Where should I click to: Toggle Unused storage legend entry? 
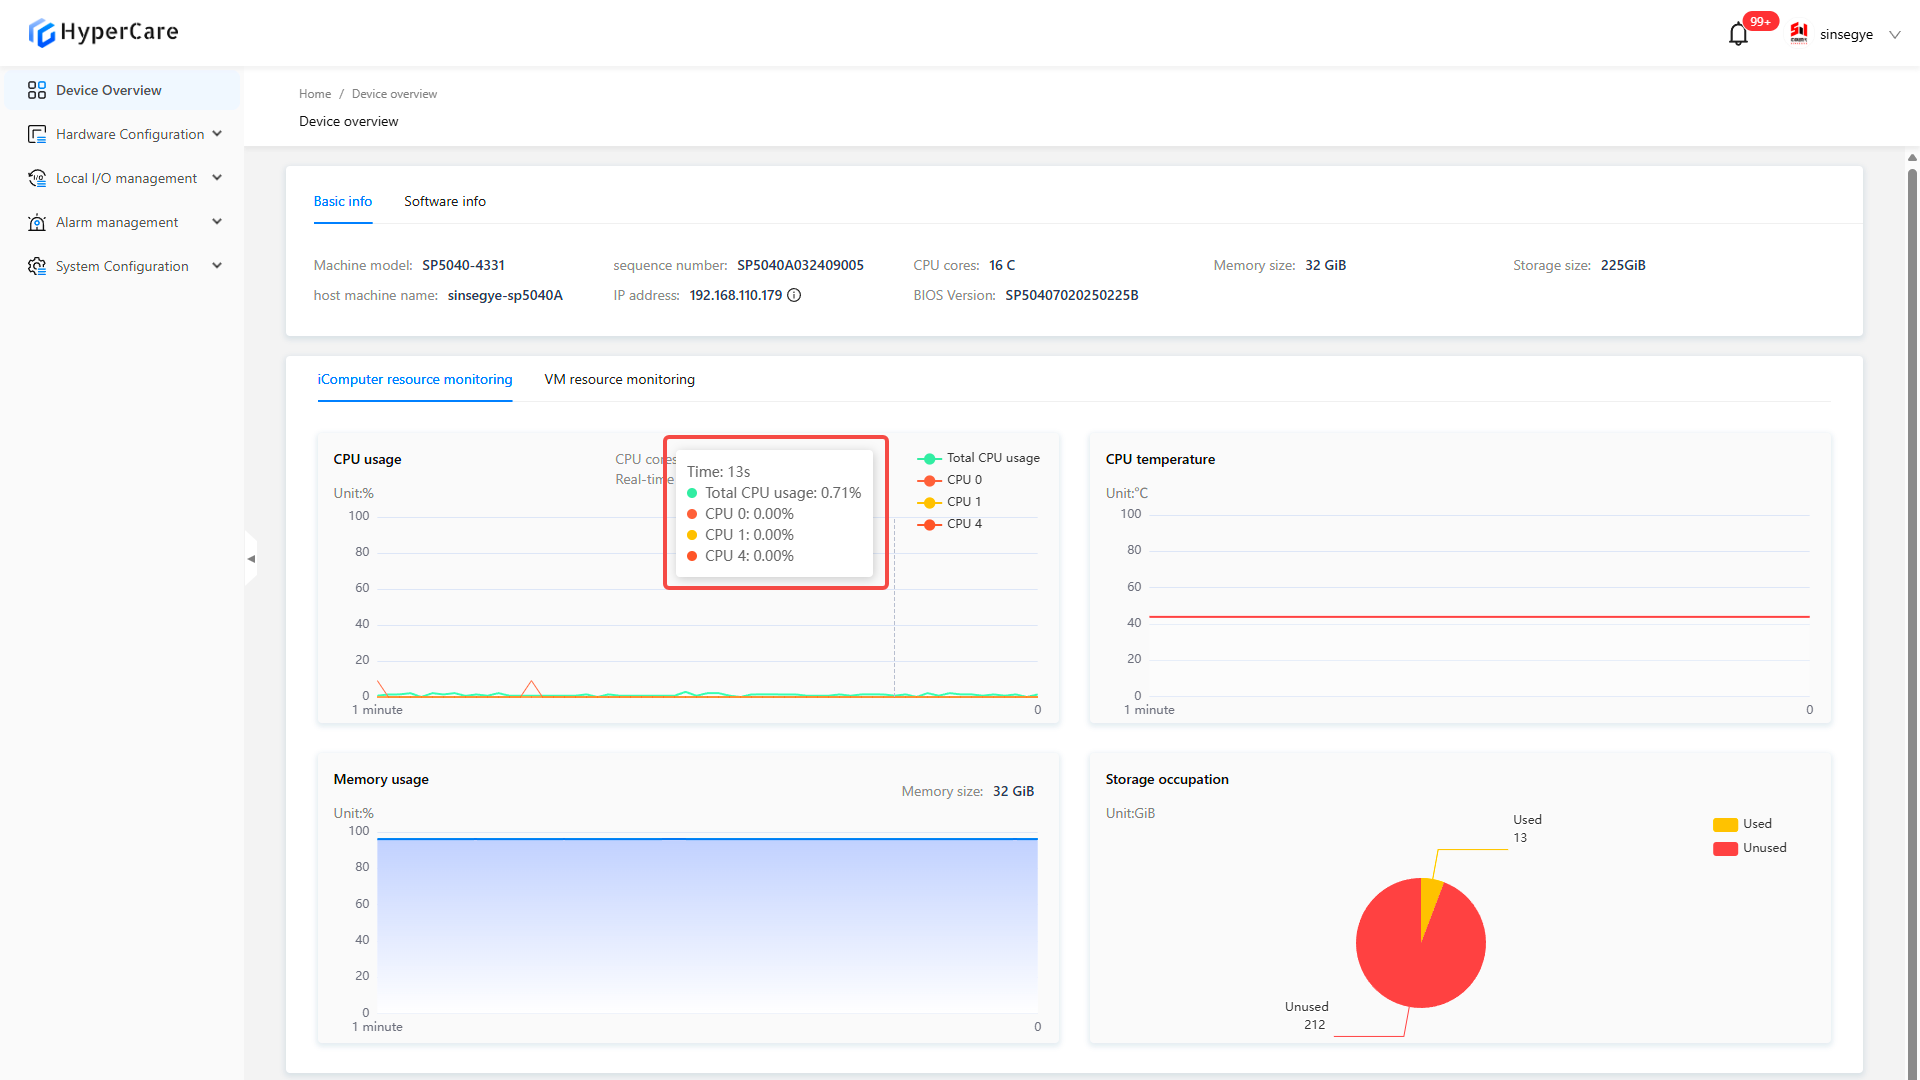click(x=1750, y=848)
